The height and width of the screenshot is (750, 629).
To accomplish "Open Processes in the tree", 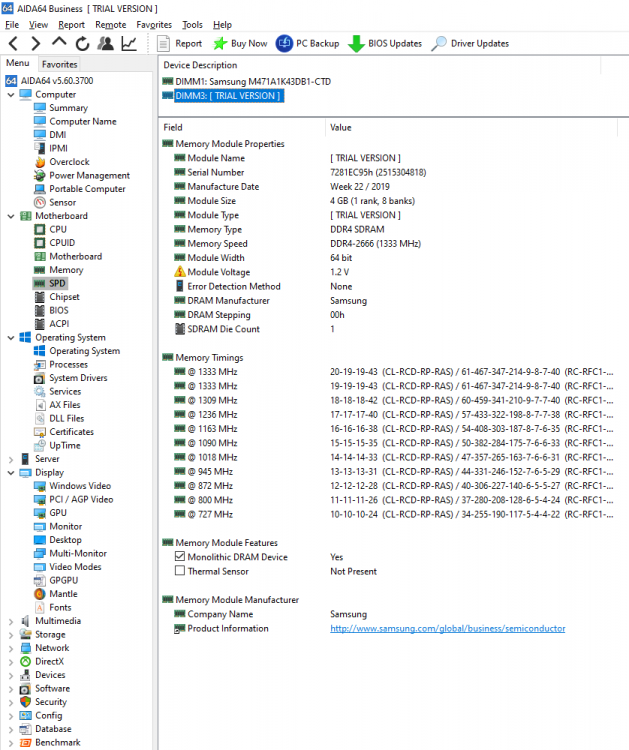I will click(61, 364).
